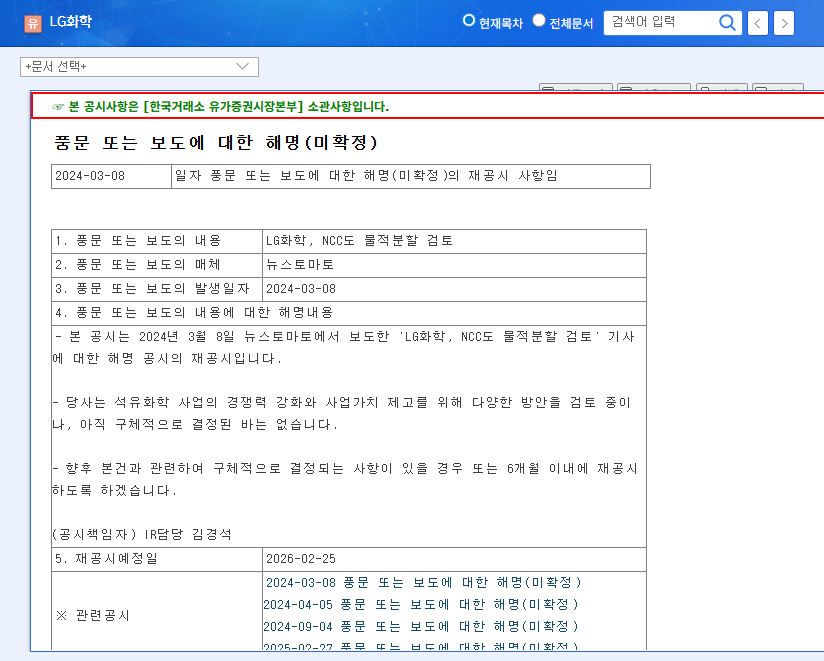
Task: Click the 뉴스토마토 media cell
Action: 454,265
